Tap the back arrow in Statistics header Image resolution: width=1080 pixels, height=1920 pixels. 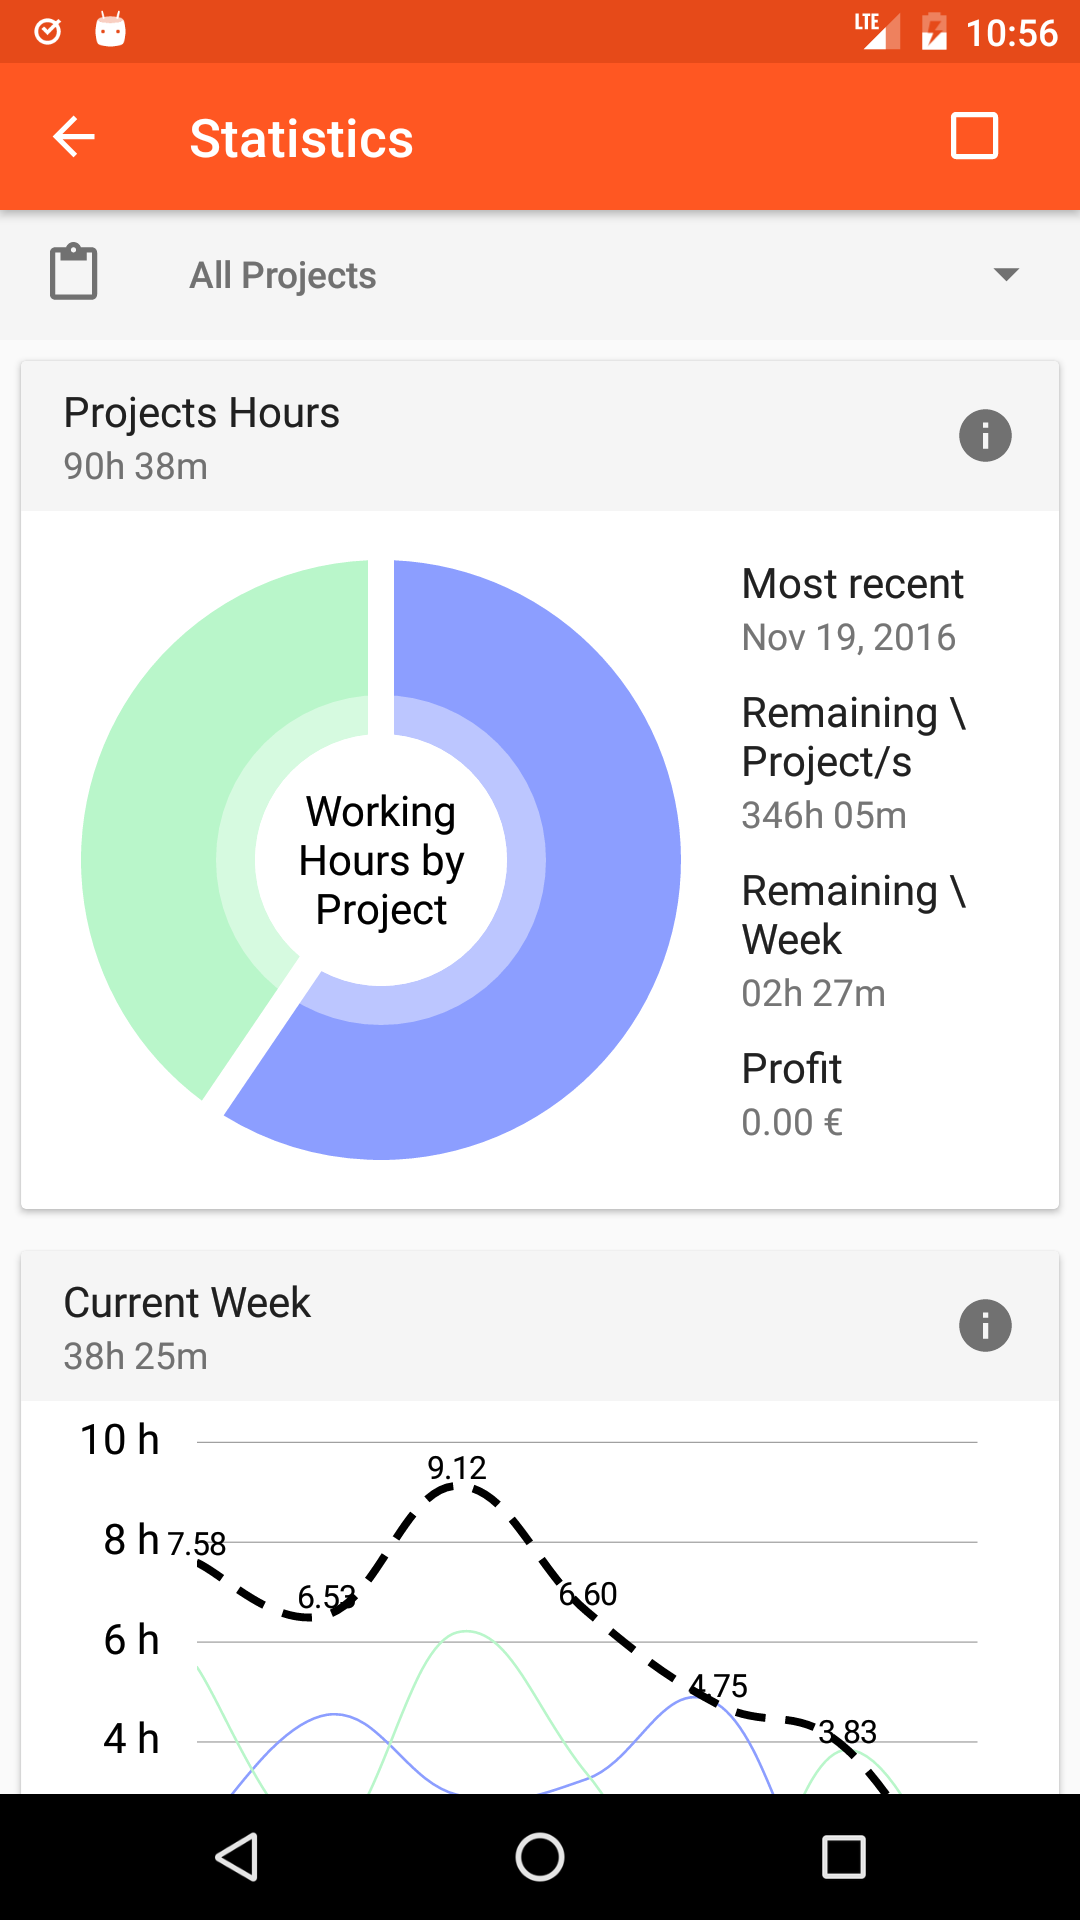point(74,137)
